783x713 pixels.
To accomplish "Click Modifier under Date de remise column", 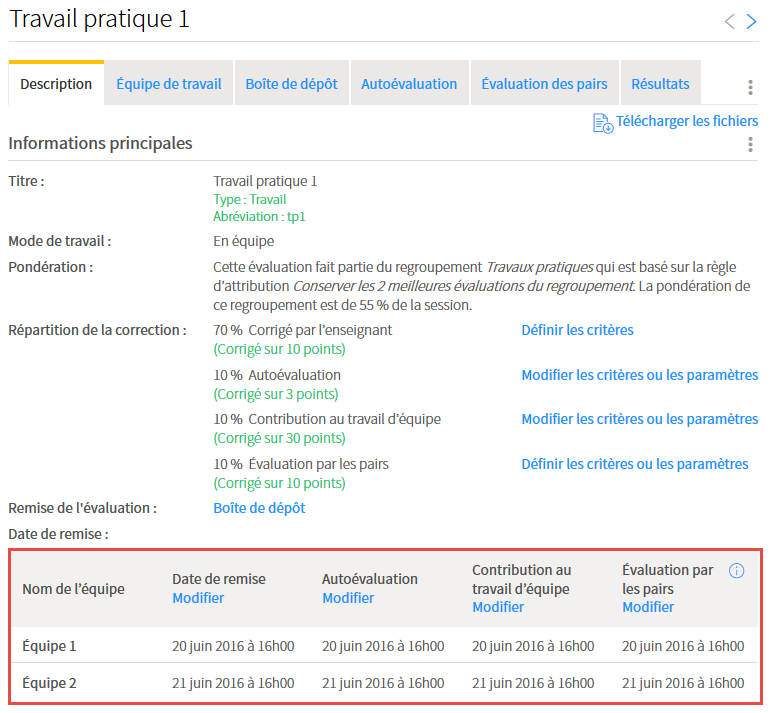I will pos(198,598).
